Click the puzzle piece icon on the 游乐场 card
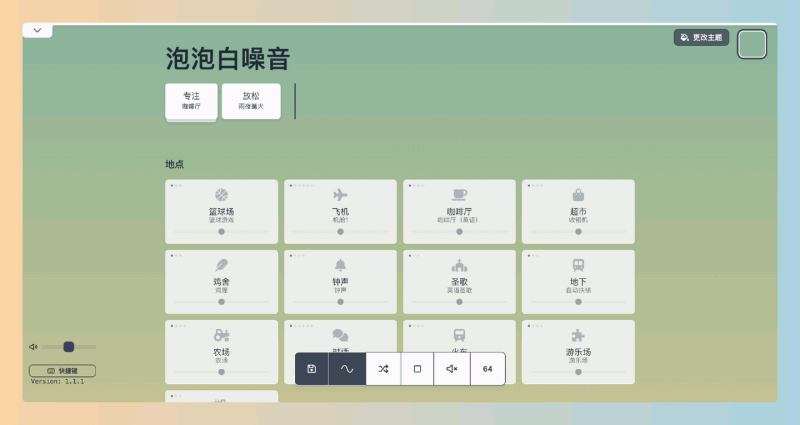 [578, 335]
